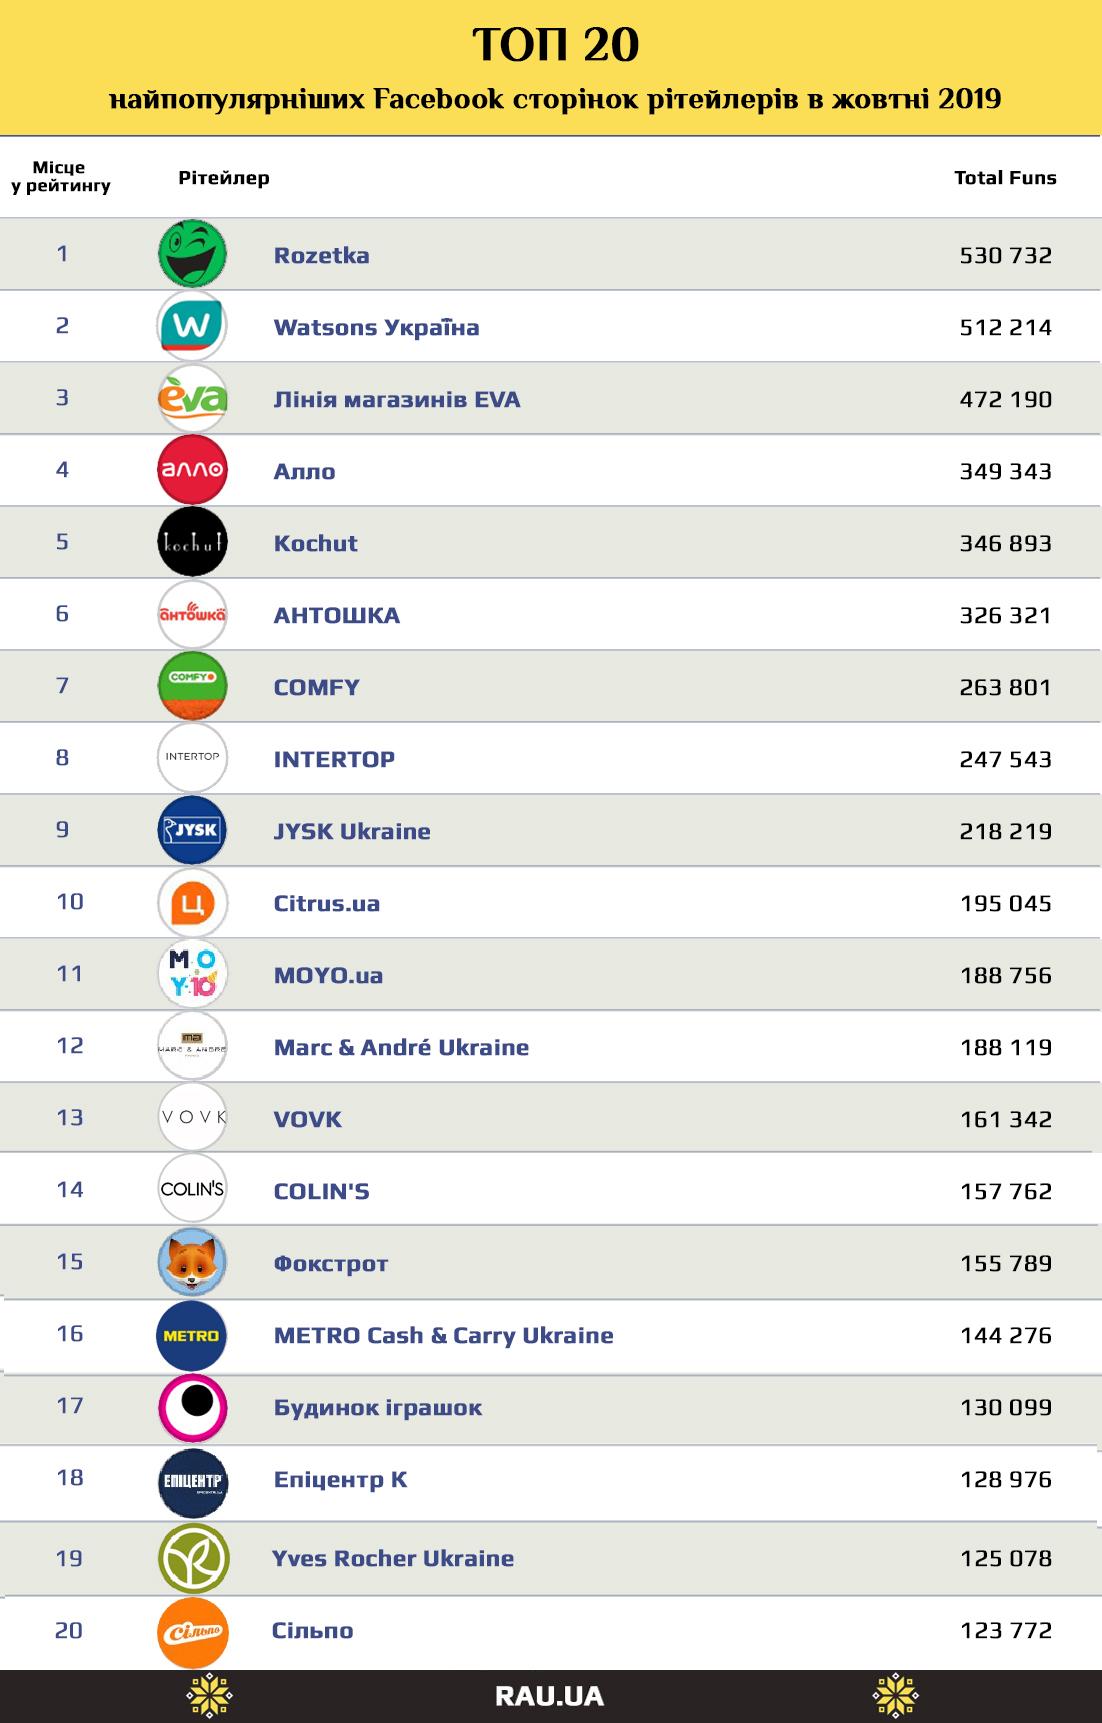
Task: Select the METRO blue and yellow logo
Action: pyautogui.click(x=191, y=1335)
